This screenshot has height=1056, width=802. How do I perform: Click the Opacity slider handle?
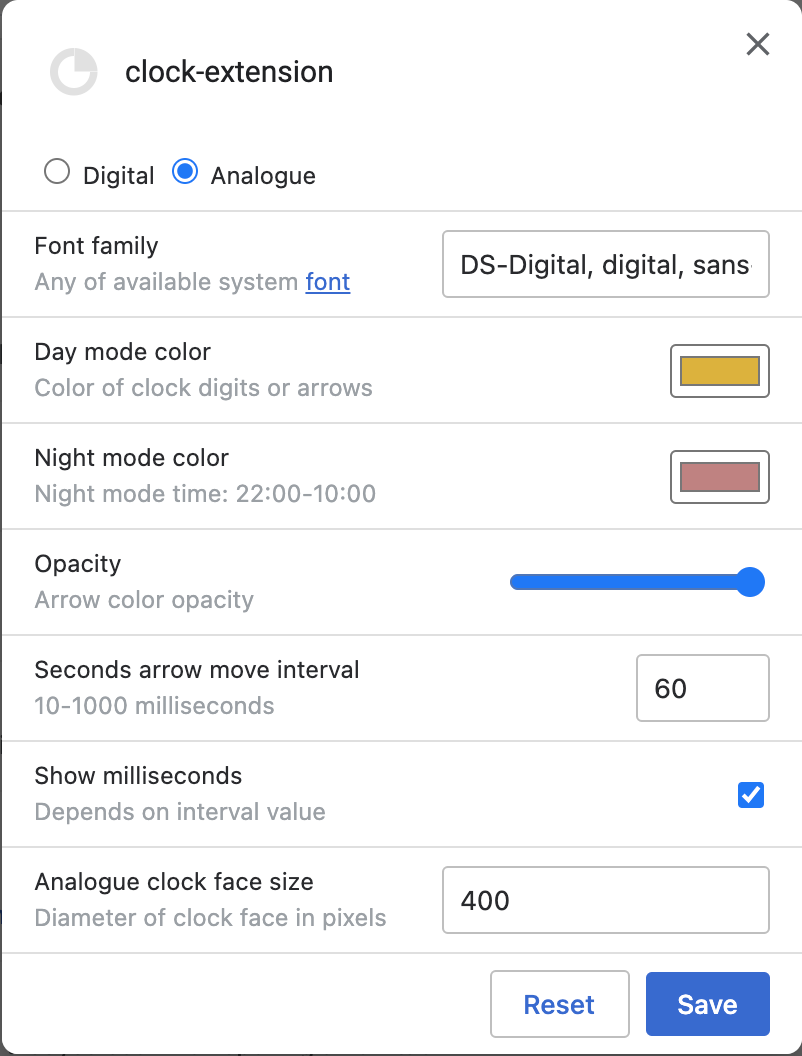click(x=750, y=582)
